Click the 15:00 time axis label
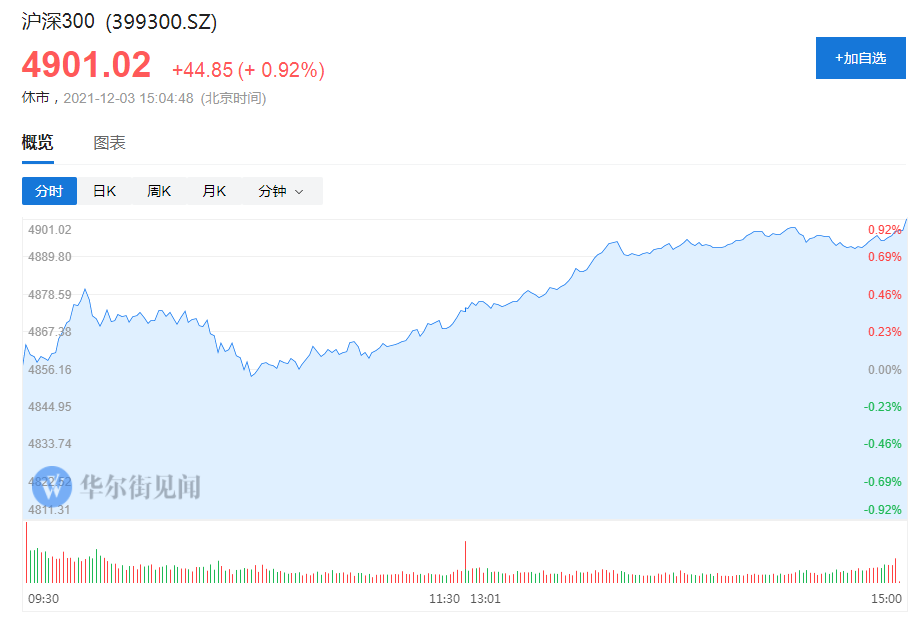The image size is (921, 617). tap(886, 598)
